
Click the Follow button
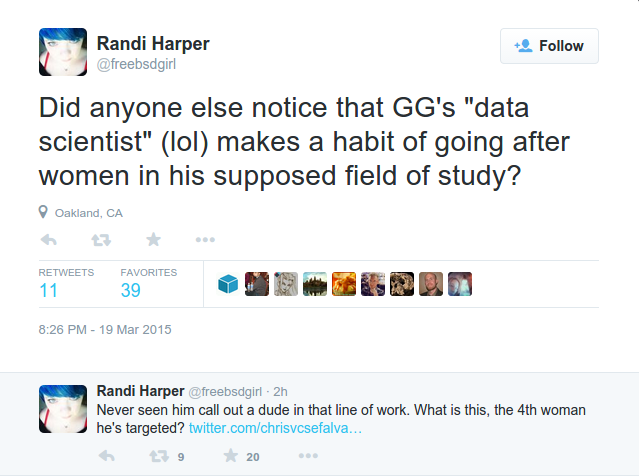tap(549, 46)
